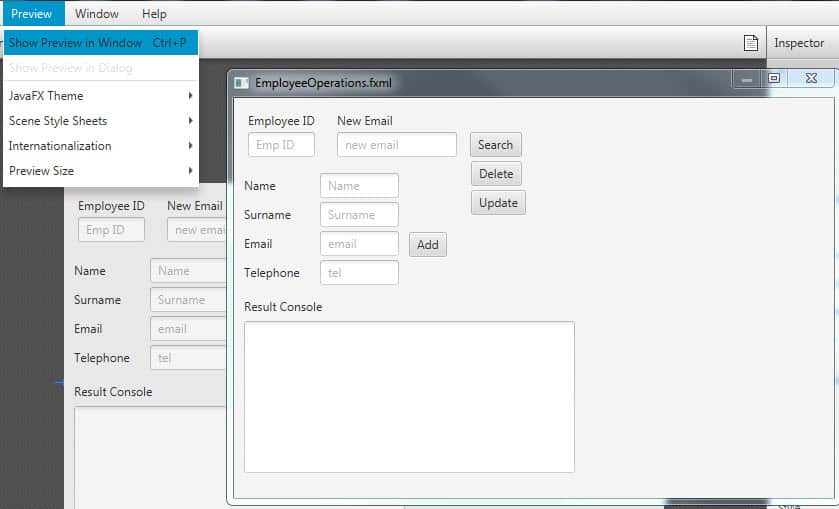Viewport: 839px width, 509px height.
Task: Click the EmployeeOperations.fxml window icon
Action: (241, 83)
